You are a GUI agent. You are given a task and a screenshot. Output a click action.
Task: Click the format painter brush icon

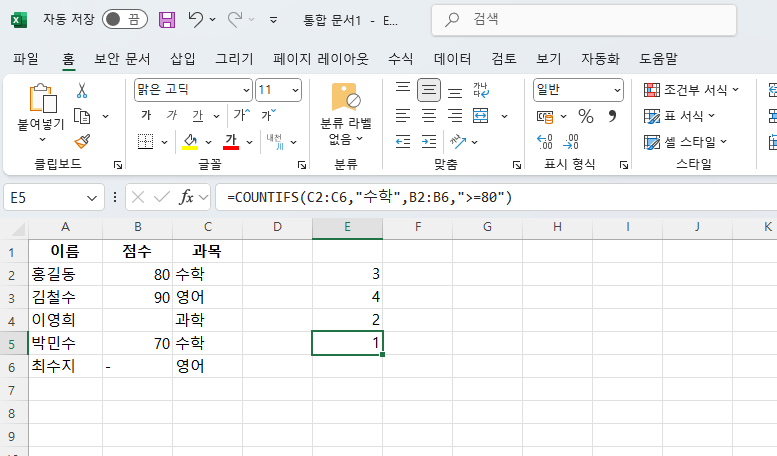point(82,142)
